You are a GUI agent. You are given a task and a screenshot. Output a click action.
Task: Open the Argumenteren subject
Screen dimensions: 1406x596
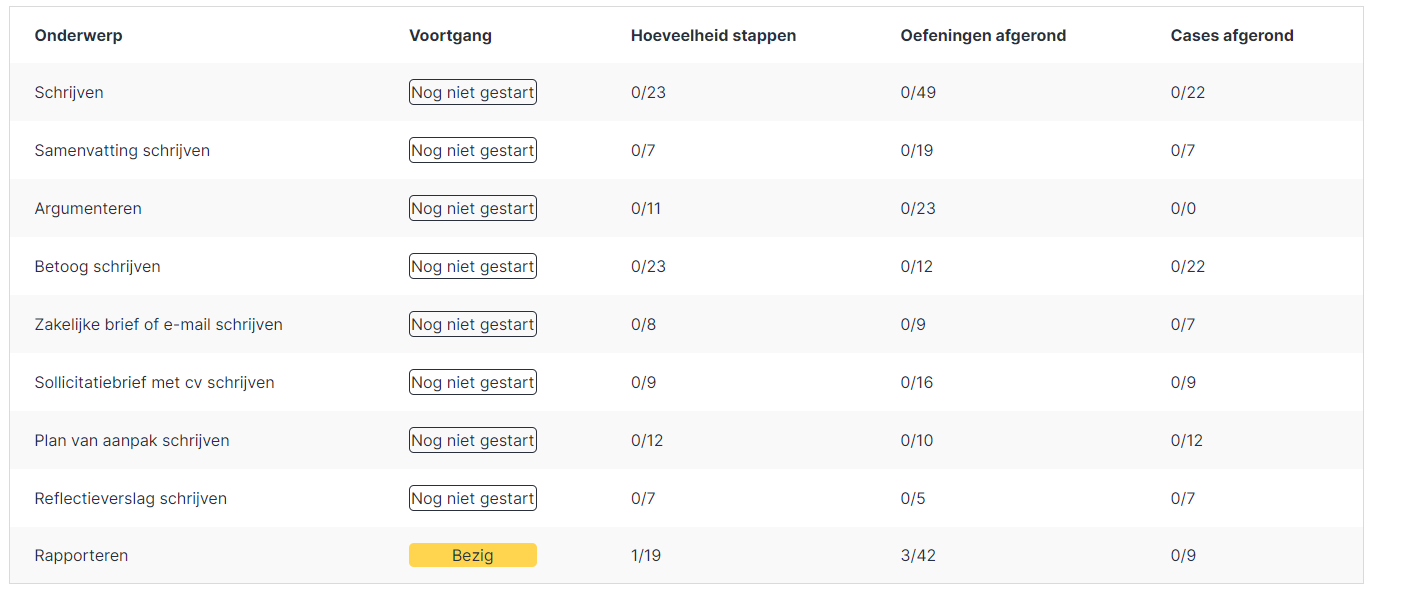[88, 209]
